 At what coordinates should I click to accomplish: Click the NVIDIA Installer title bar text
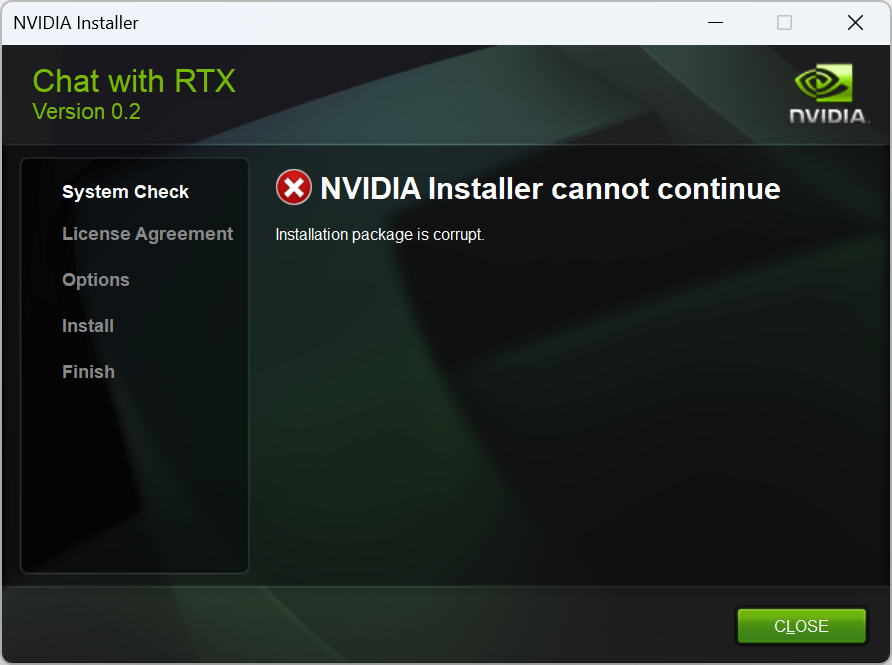pos(76,23)
